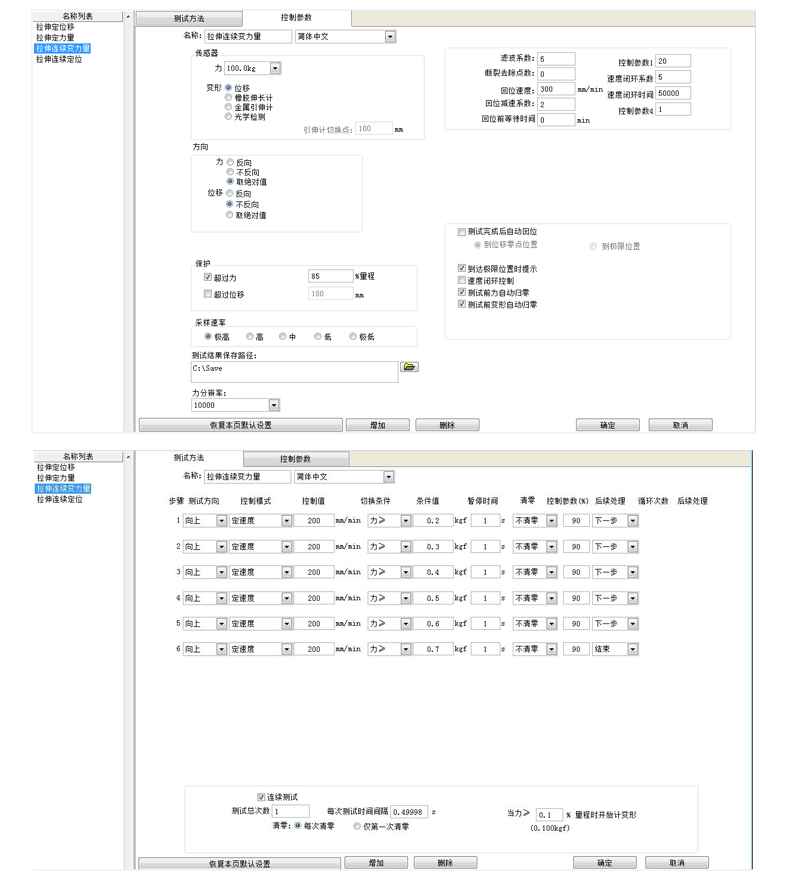Uncheck the 连续测试 checkbox
The image size is (790, 883).
pos(262,797)
